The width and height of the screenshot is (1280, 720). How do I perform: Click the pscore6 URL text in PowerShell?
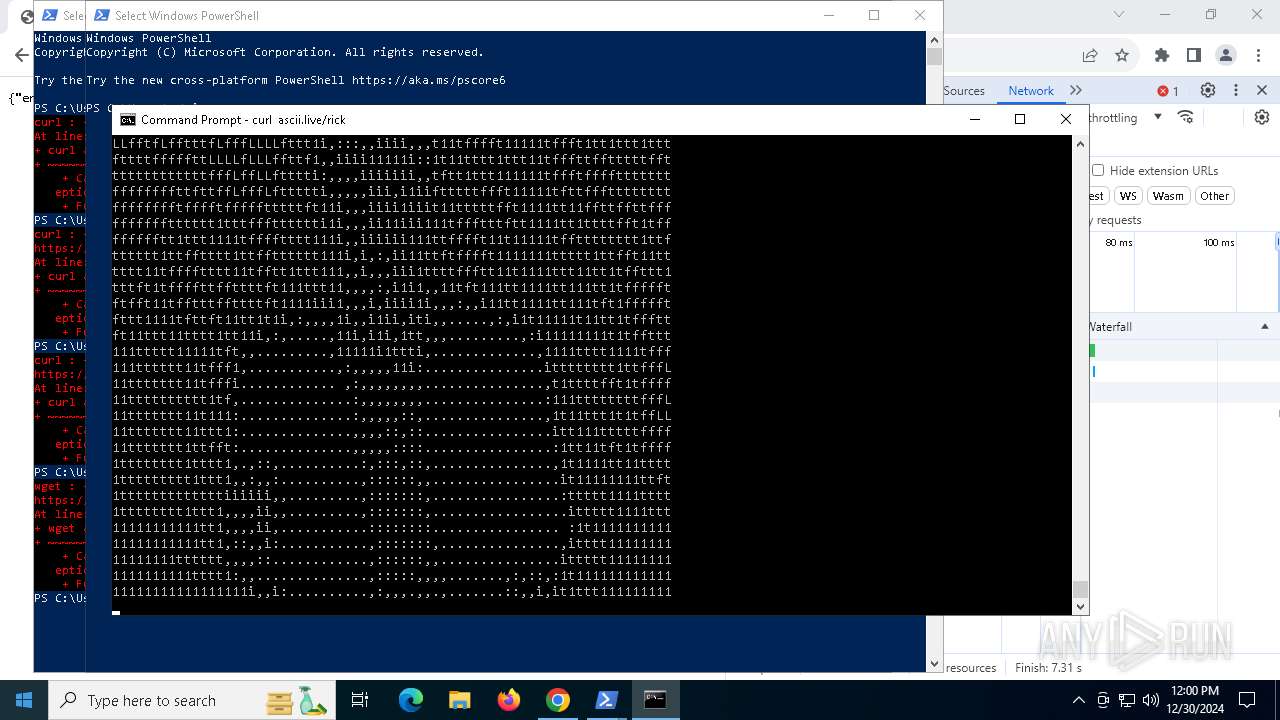[428, 80]
